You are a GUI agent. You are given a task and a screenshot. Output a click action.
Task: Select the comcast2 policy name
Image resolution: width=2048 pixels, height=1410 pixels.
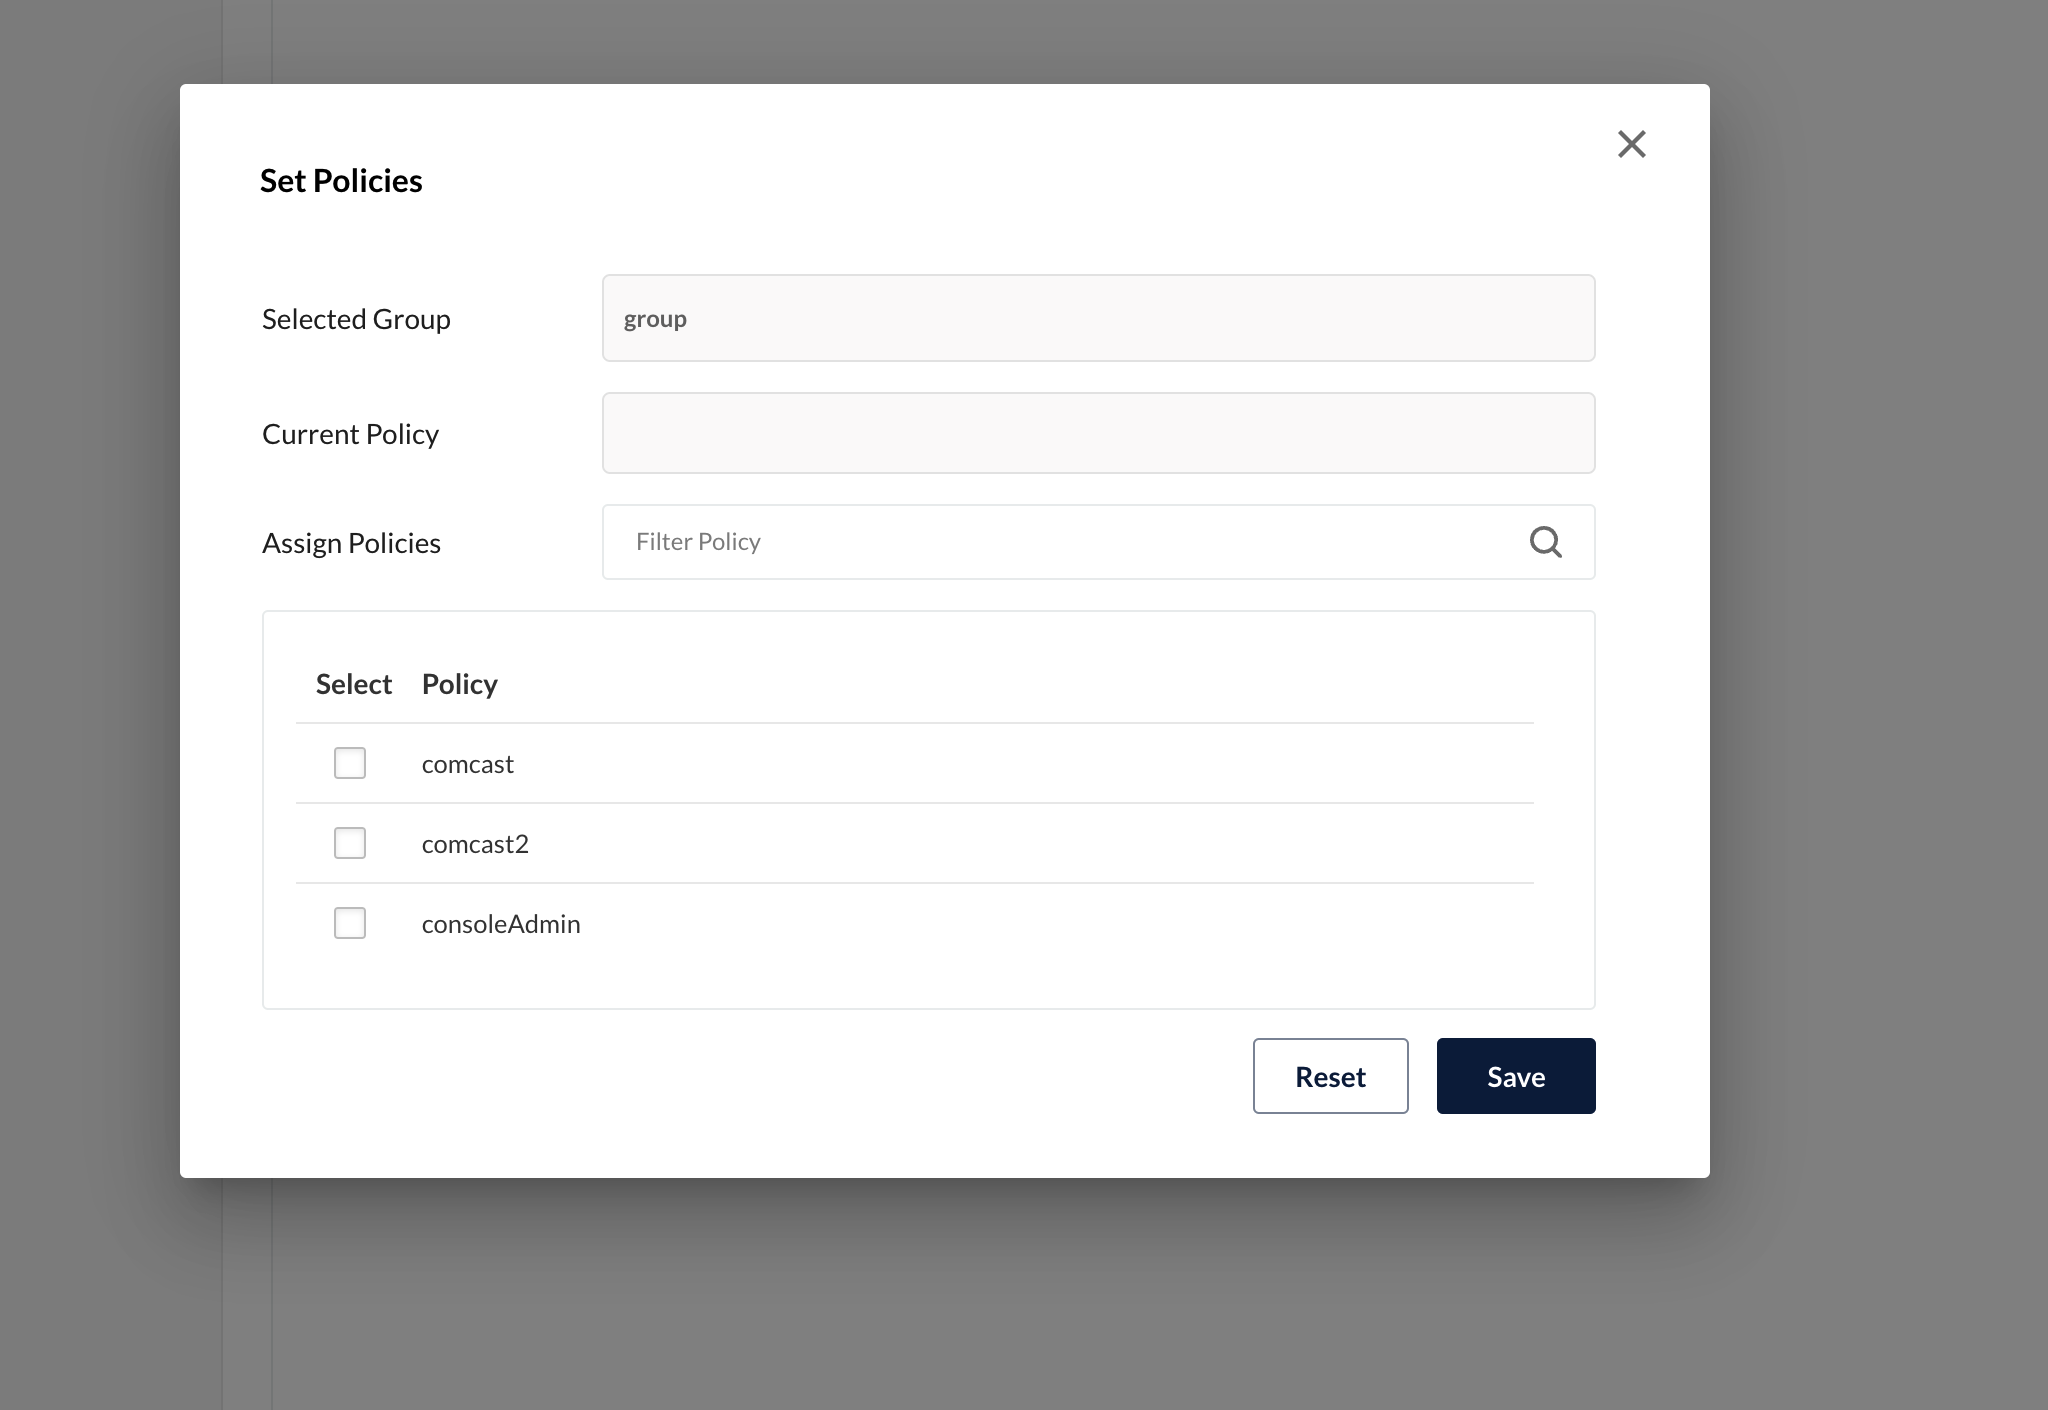(x=475, y=844)
